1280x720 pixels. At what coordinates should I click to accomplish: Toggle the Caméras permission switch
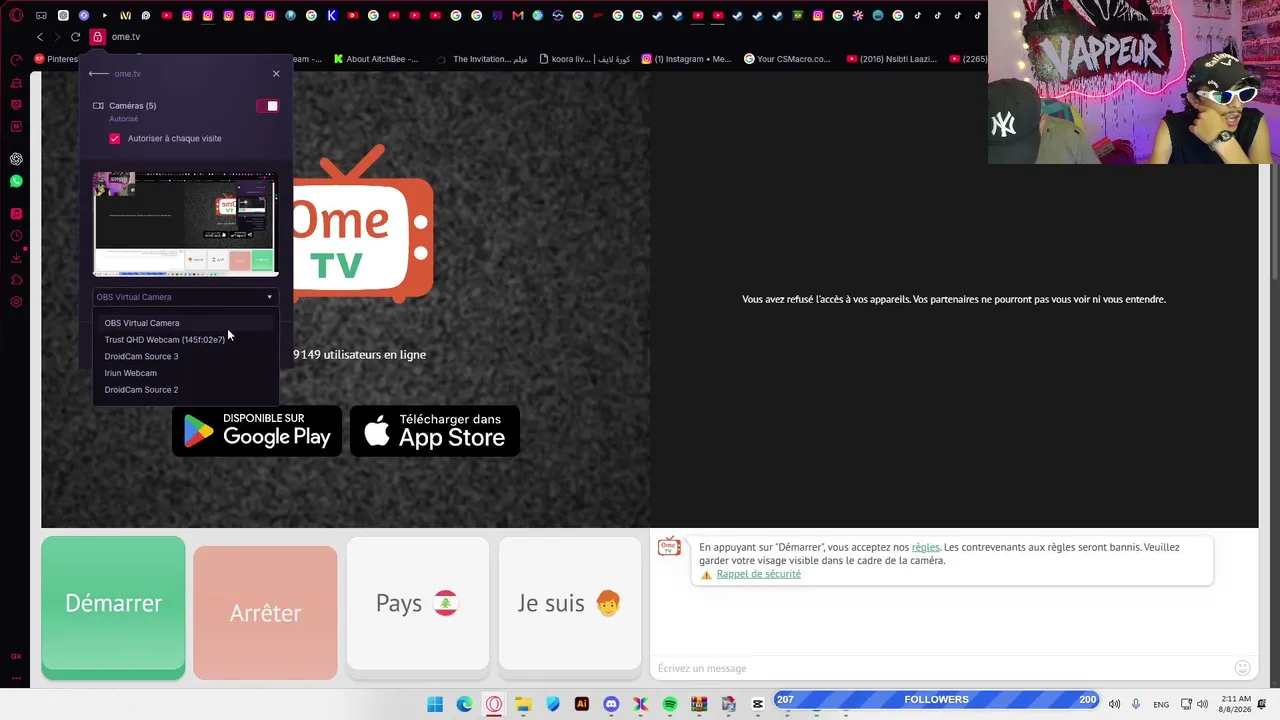[x=267, y=106]
